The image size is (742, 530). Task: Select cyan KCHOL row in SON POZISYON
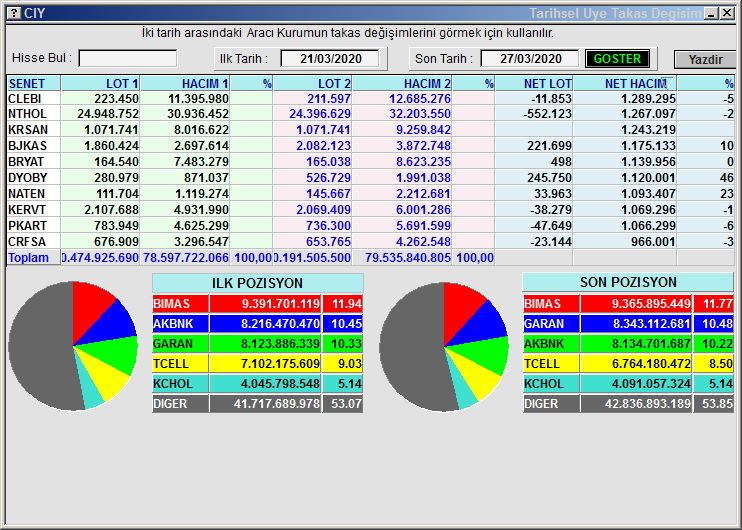pyautogui.click(x=628, y=383)
